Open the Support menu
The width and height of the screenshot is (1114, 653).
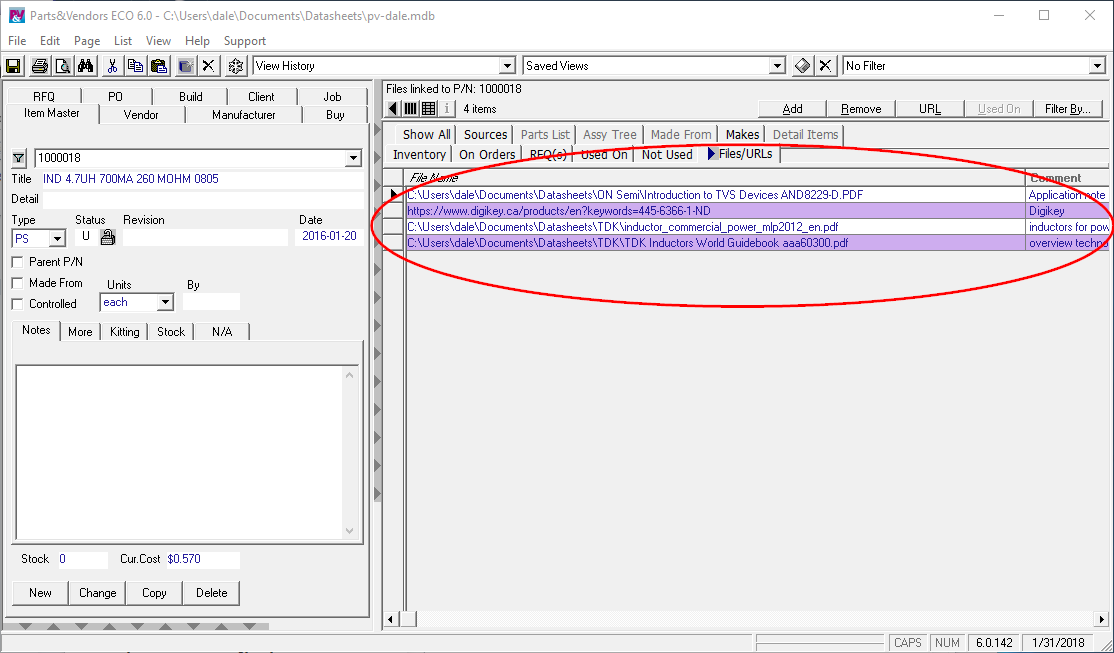(x=245, y=41)
